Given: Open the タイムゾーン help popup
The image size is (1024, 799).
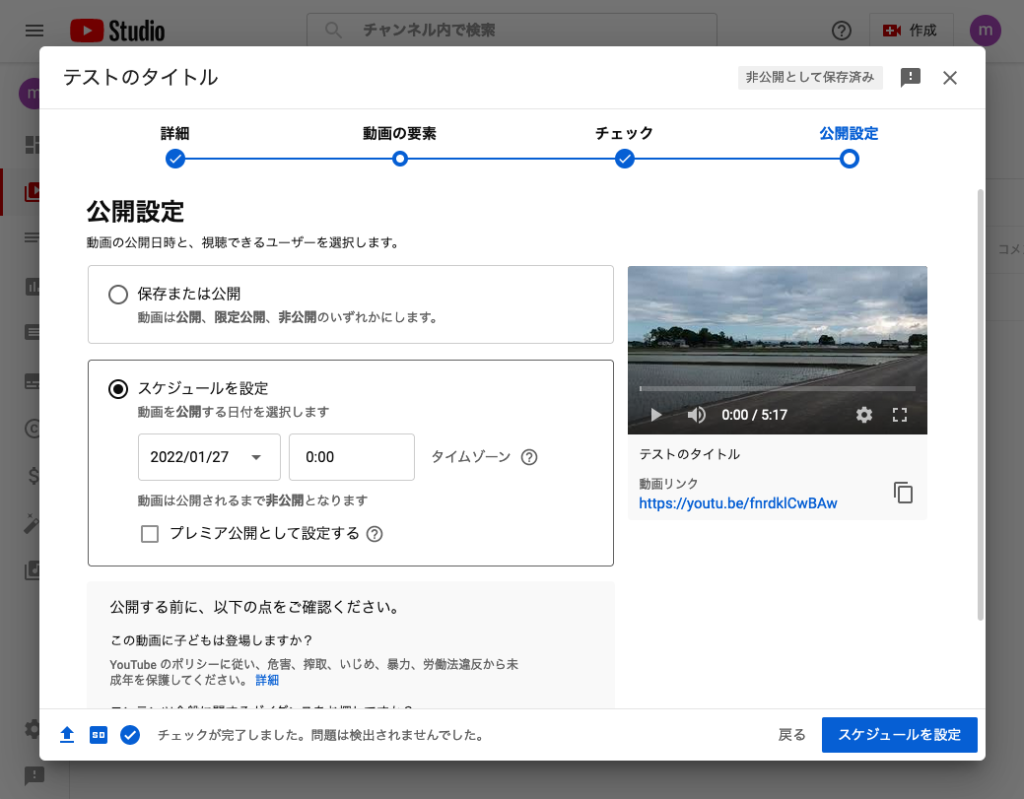Looking at the screenshot, I should (x=530, y=456).
